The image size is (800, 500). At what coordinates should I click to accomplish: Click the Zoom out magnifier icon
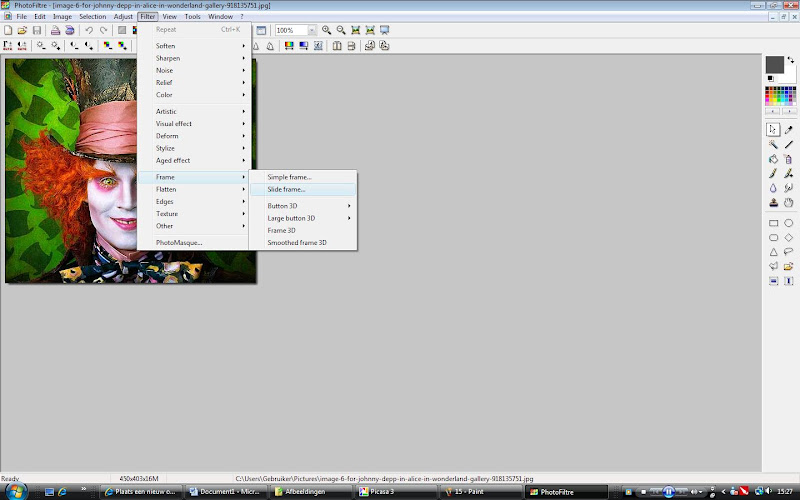pos(341,31)
